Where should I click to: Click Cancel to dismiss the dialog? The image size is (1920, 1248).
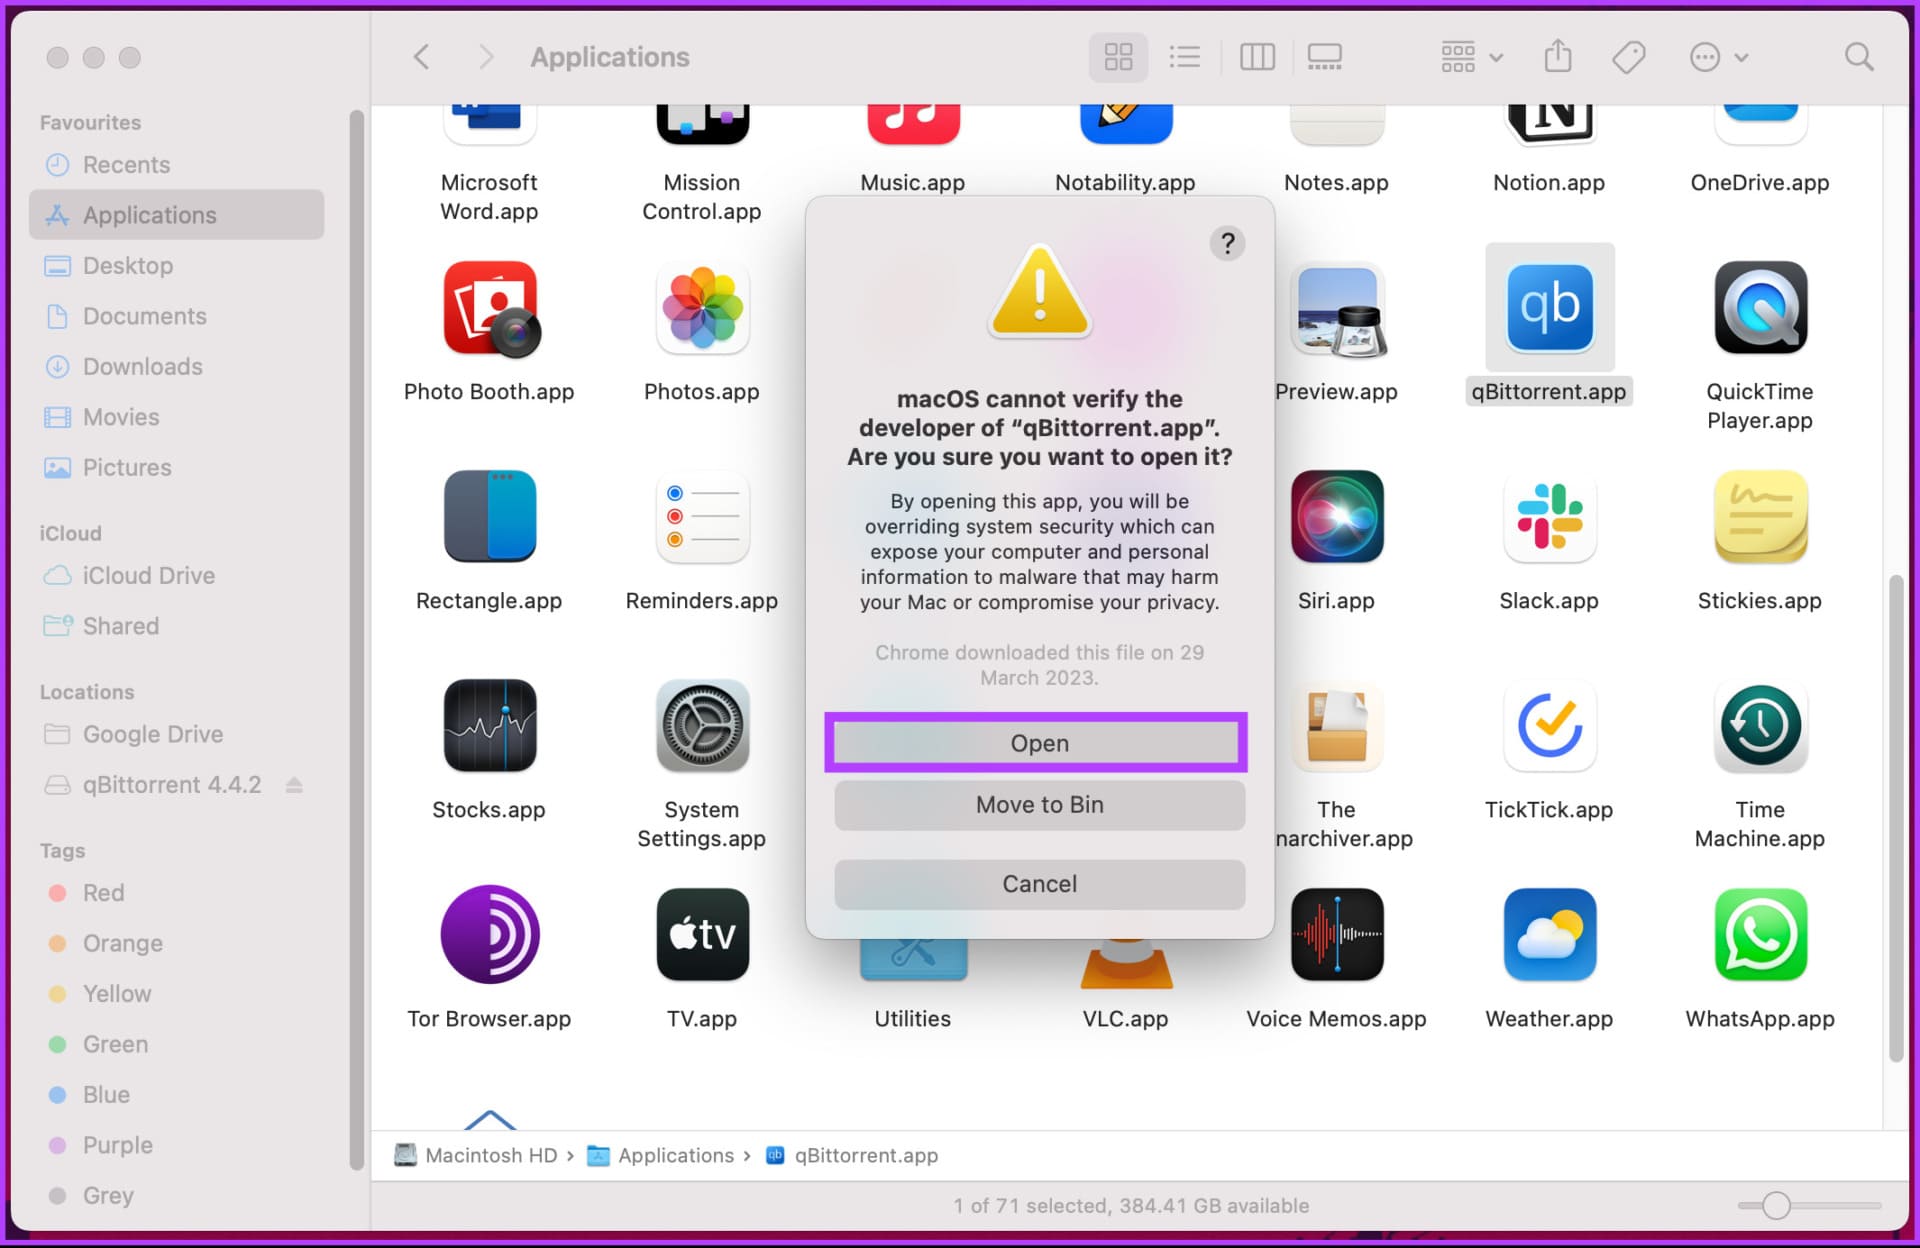pos(1038,883)
